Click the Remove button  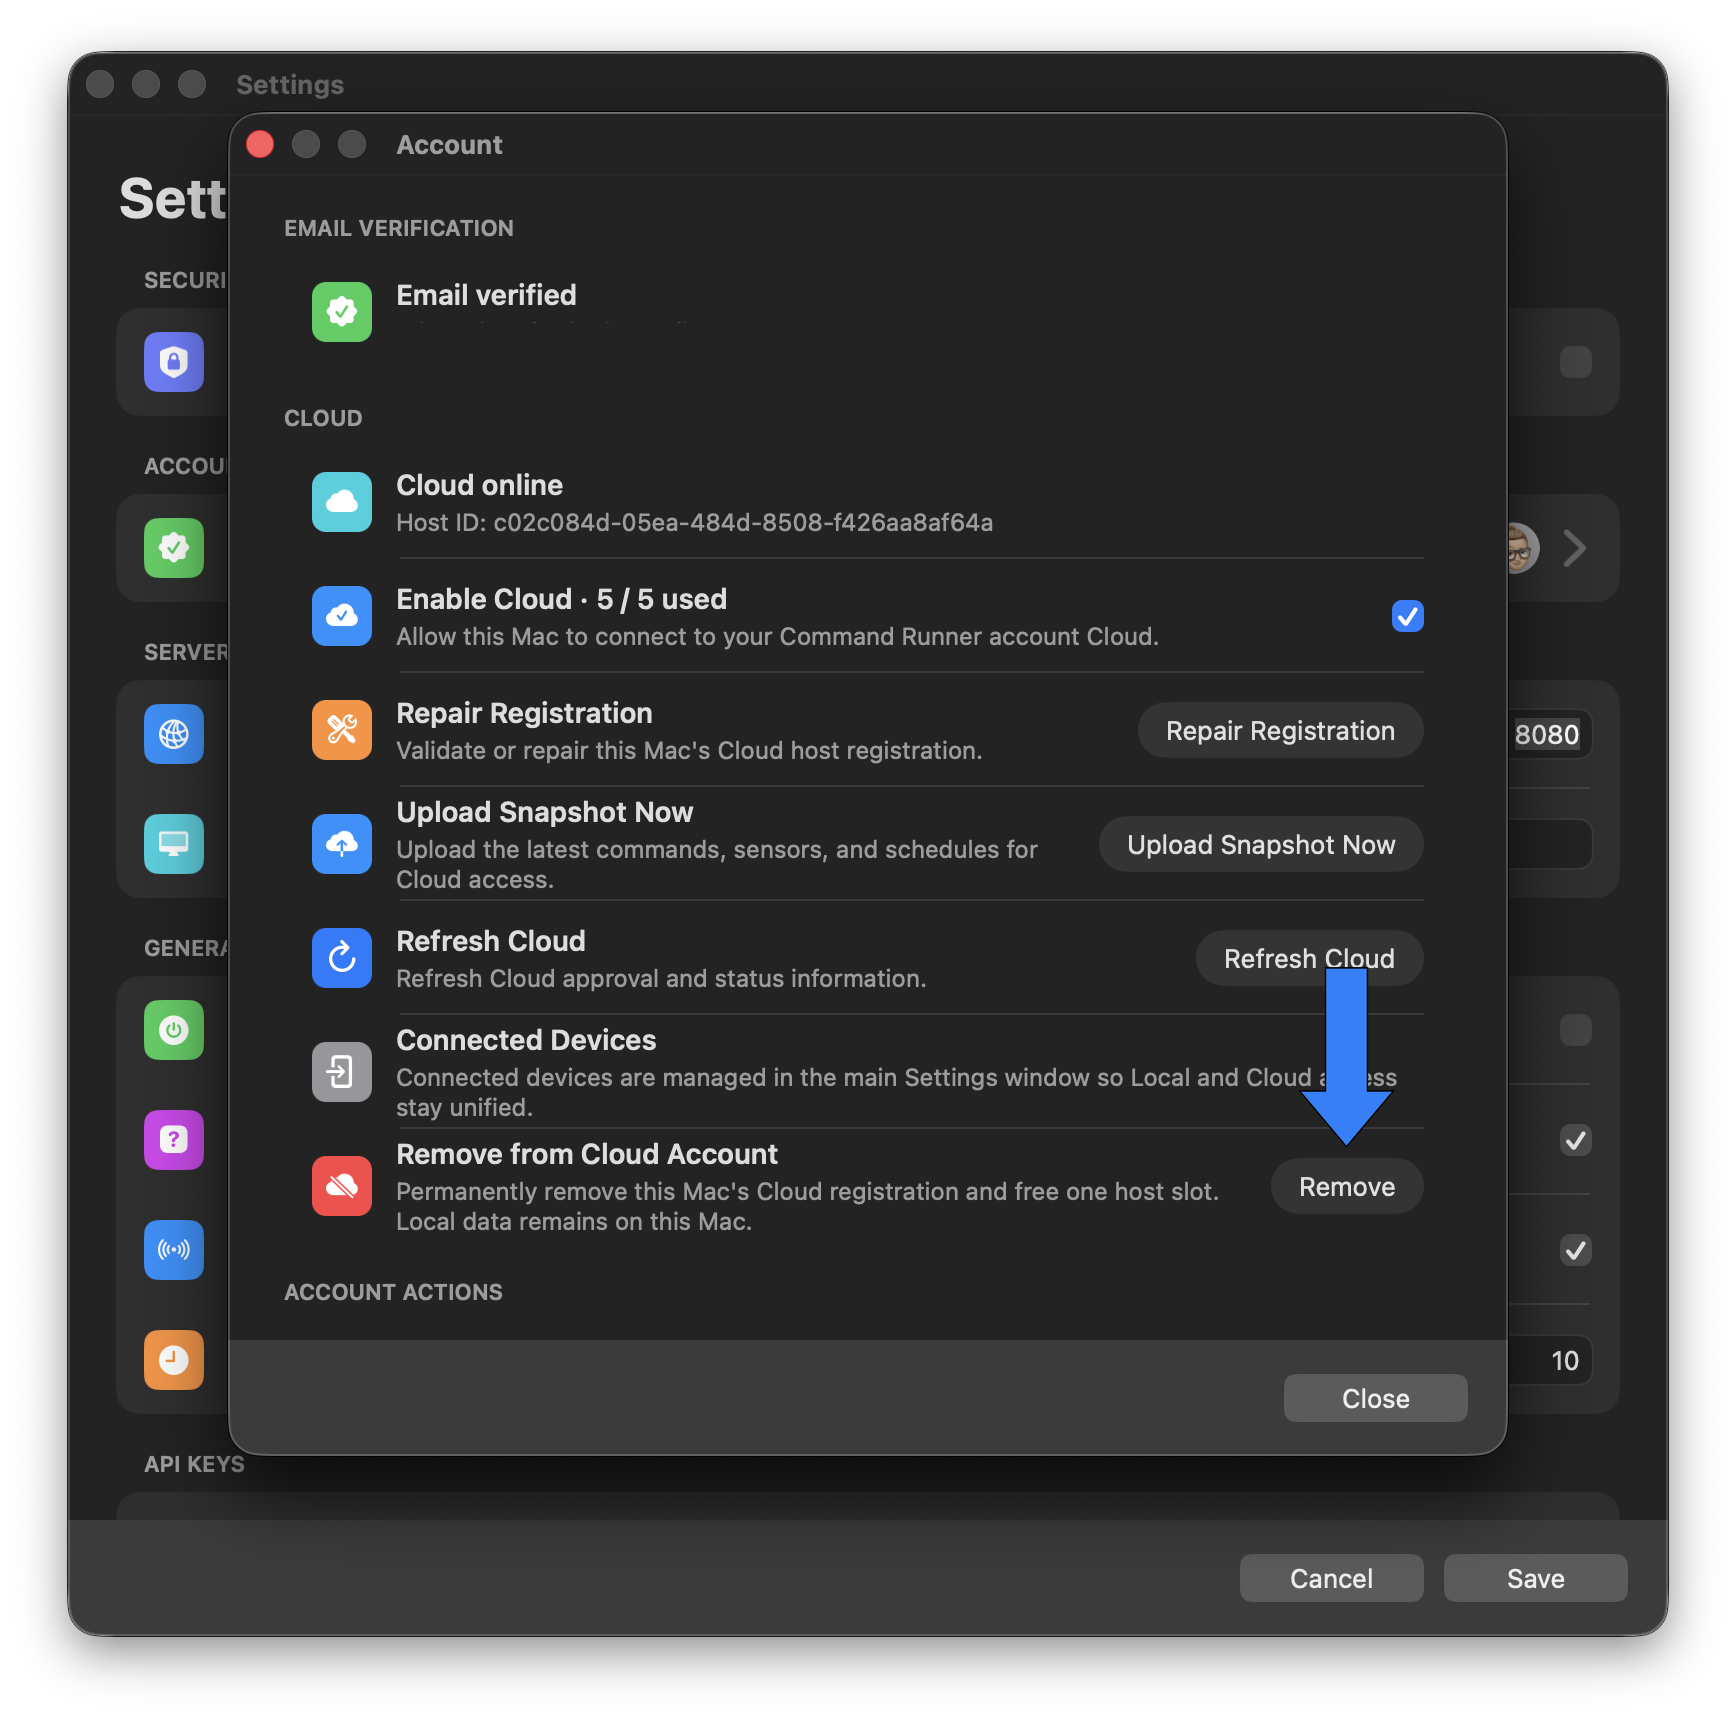1347,1187
